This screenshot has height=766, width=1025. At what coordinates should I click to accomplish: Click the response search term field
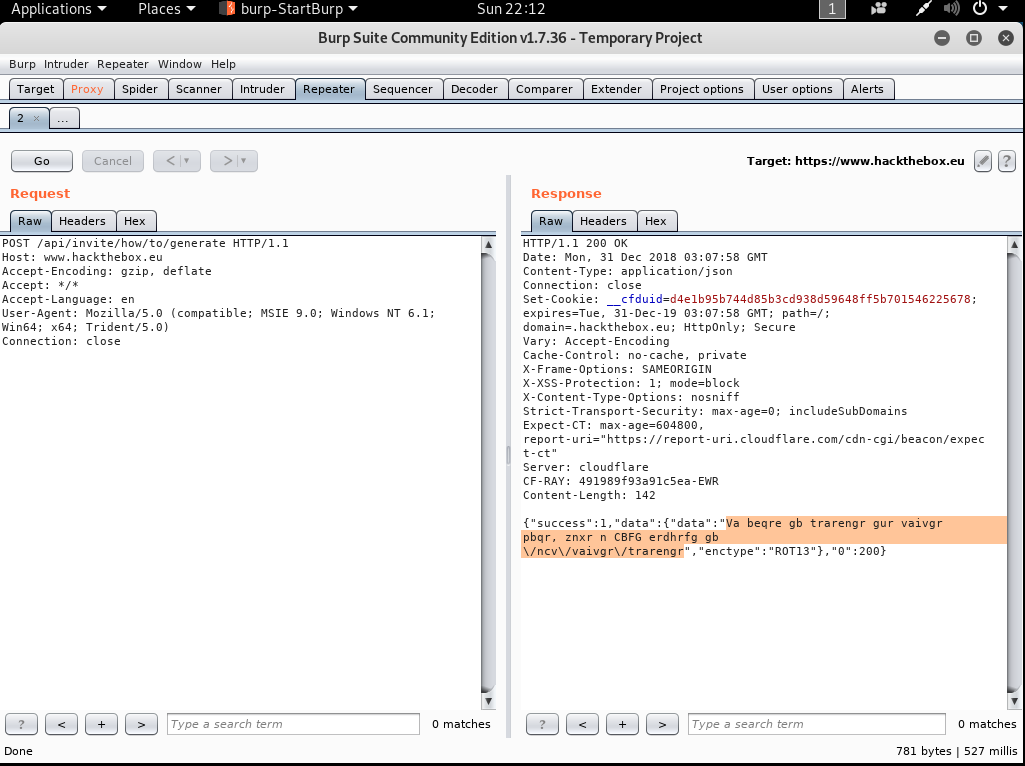click(816, 724)
